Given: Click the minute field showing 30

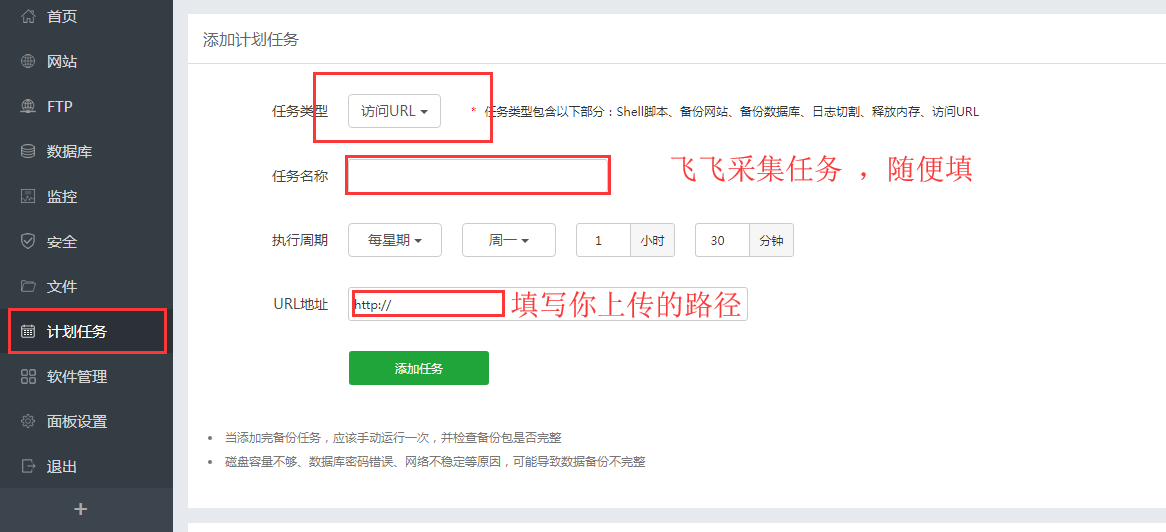Looking at the screenshot, I should 722,240.
